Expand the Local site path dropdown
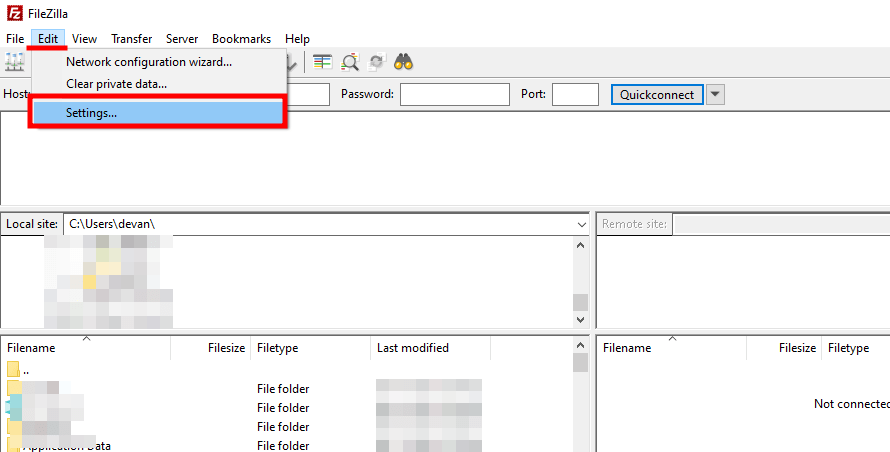 (581, 224)
